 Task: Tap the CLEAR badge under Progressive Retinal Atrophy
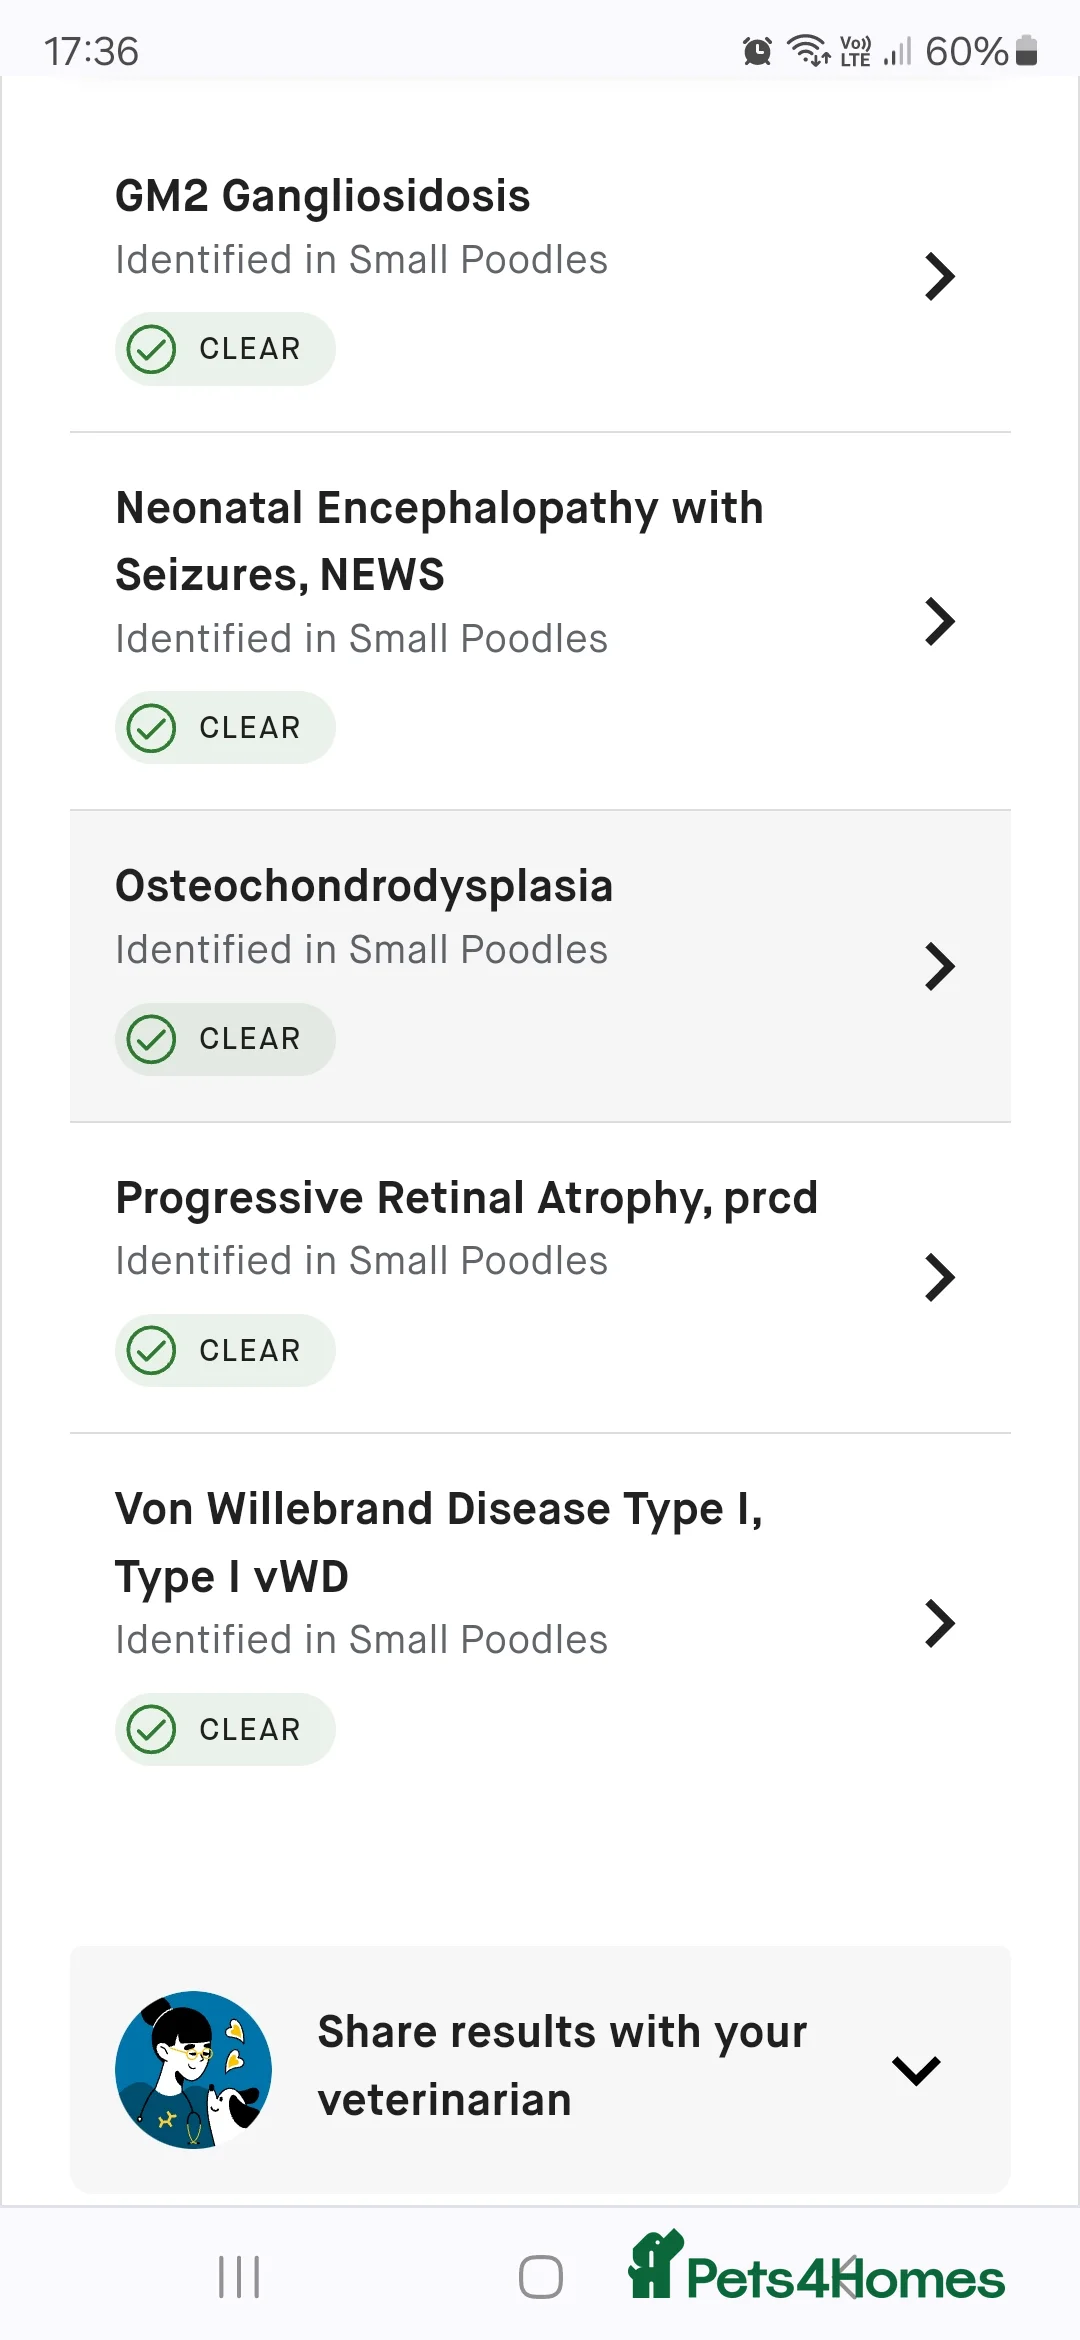coord(225,1350)
